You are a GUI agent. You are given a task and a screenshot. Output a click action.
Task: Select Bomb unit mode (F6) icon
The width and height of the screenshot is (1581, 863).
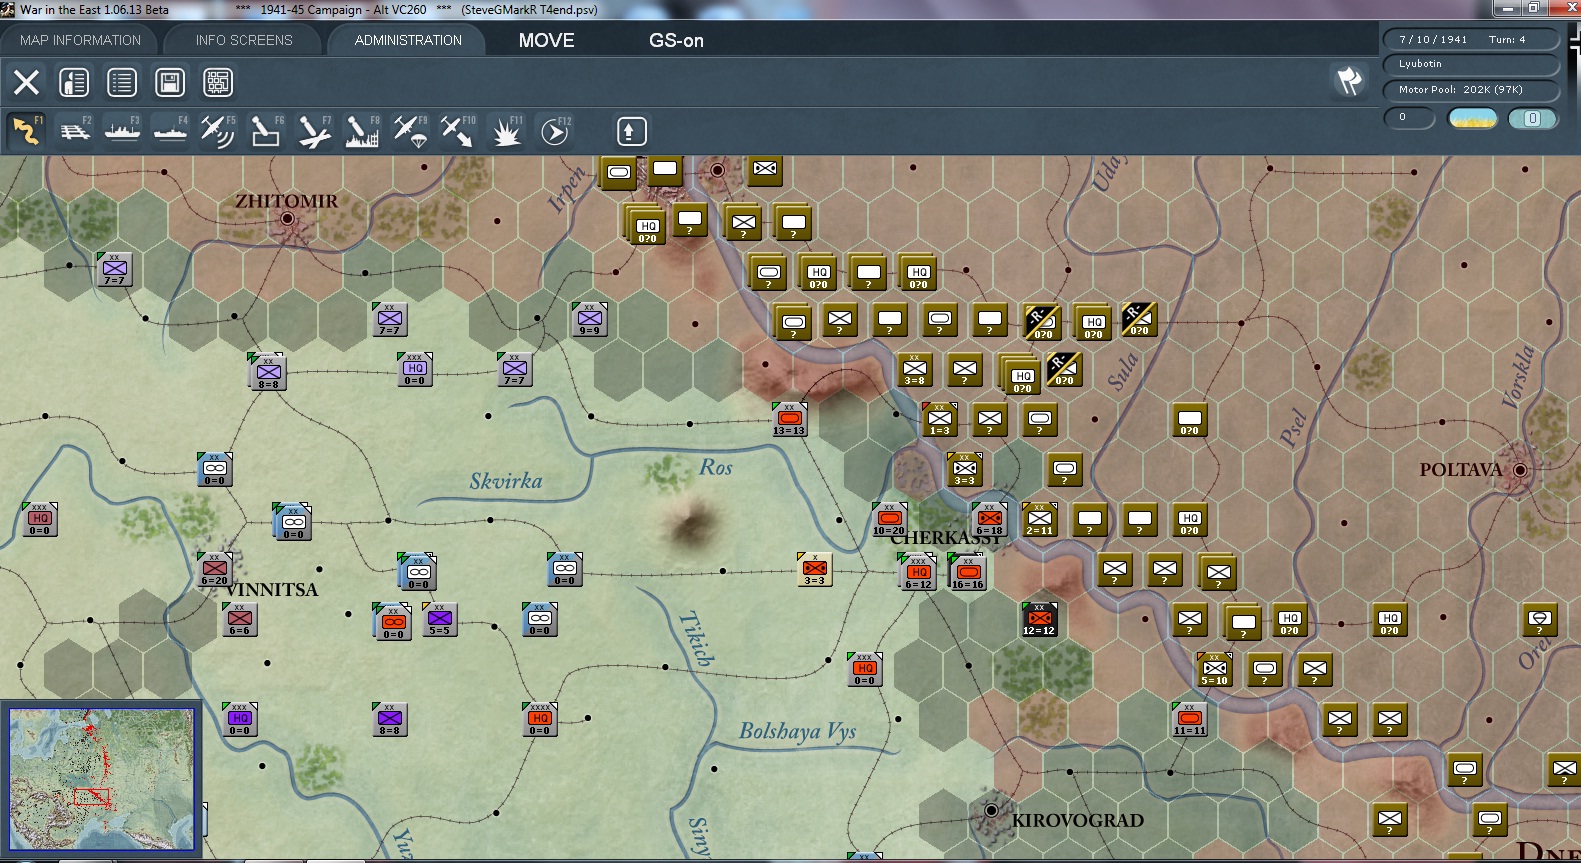point(266,131)
